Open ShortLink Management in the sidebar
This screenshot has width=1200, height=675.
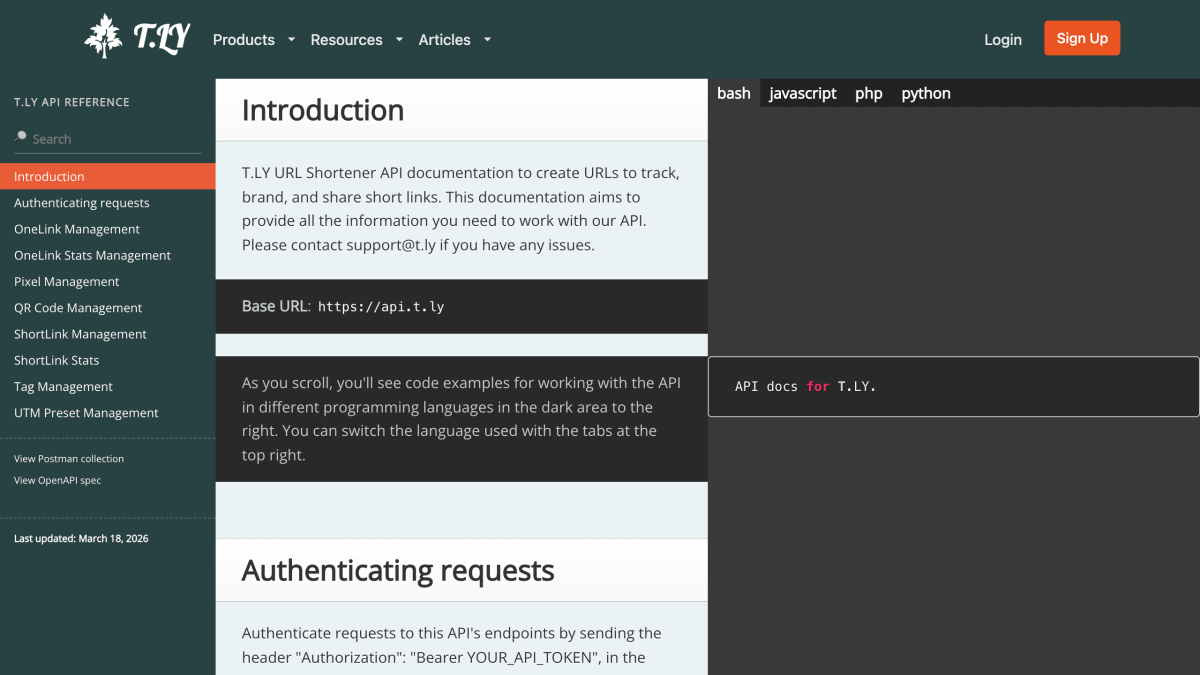(x=107, y=334)
